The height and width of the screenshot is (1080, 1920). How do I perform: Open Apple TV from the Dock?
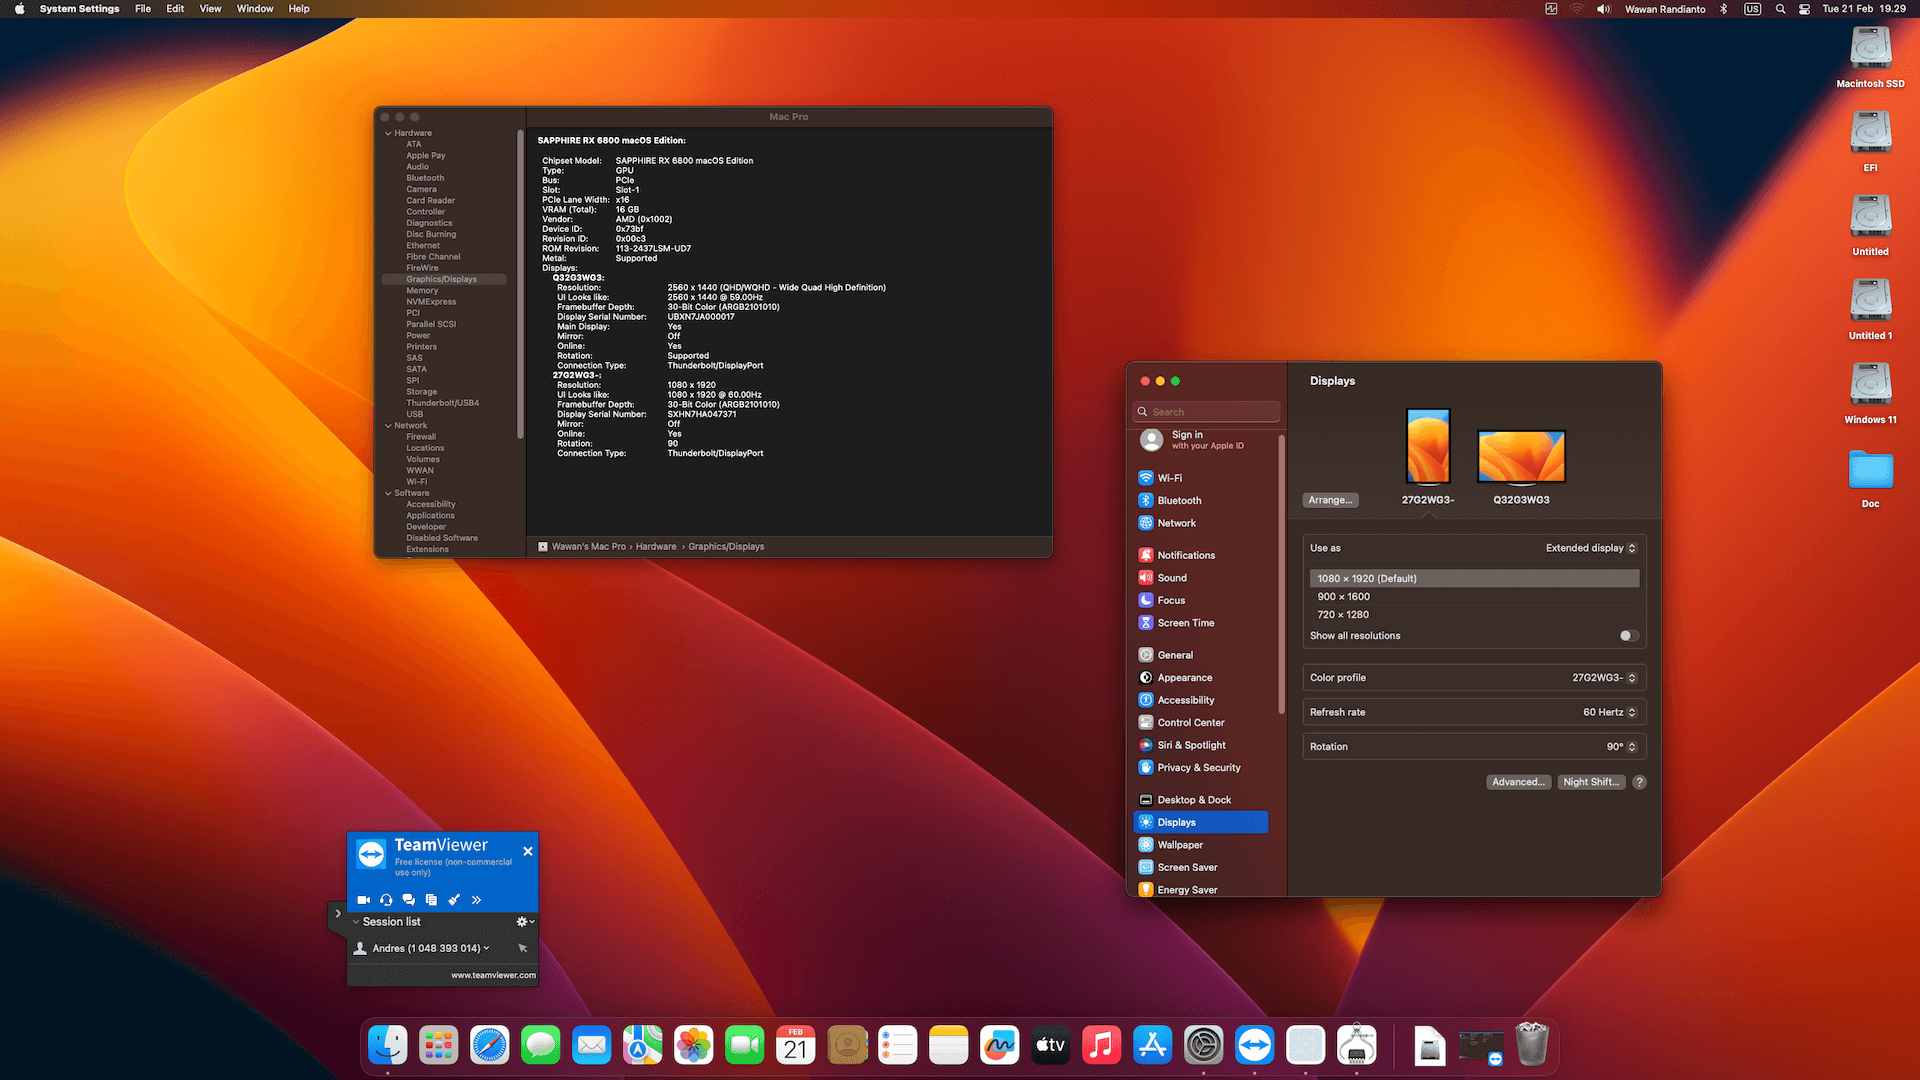pyautogui.click(x=1051, y=1045)
